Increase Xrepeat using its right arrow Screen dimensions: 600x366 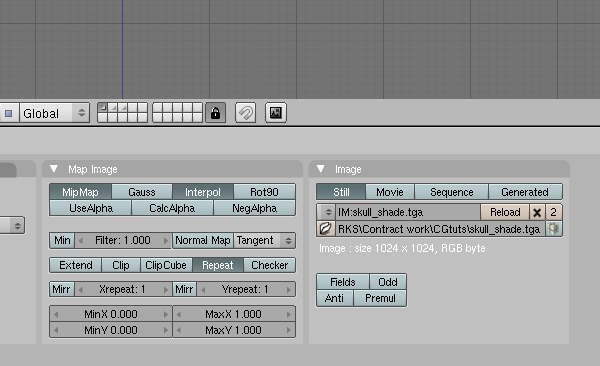[166, 290]
